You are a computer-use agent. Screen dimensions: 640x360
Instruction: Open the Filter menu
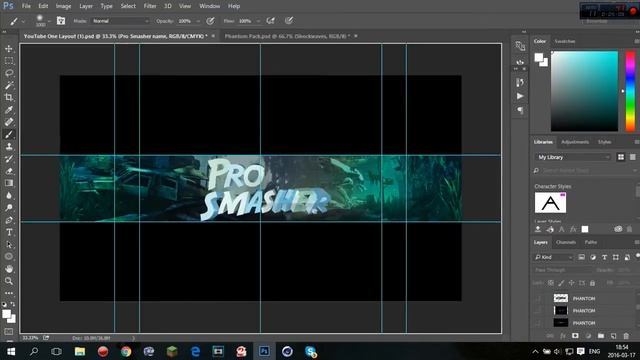point(150,6)
